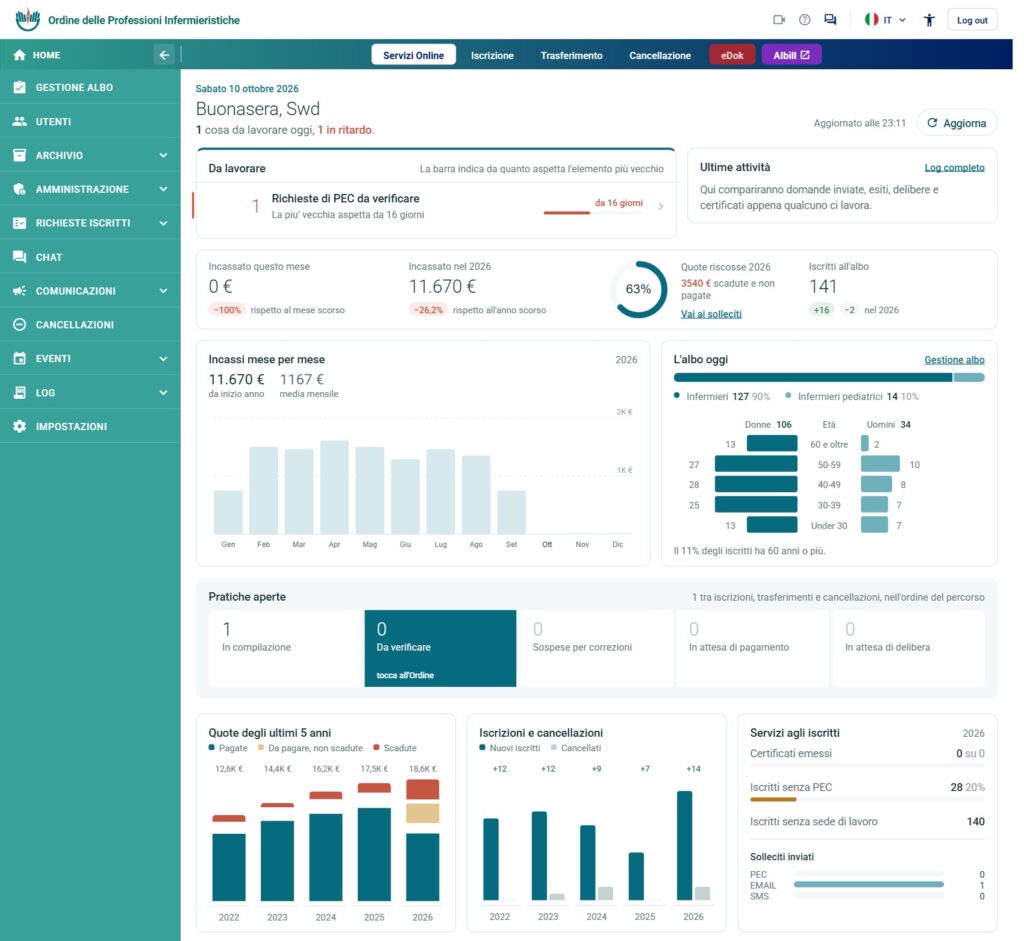This screenshot has width=1024, height=941.
Task: Click the Iscritti senza PEC progress bar
Action: 867,799
